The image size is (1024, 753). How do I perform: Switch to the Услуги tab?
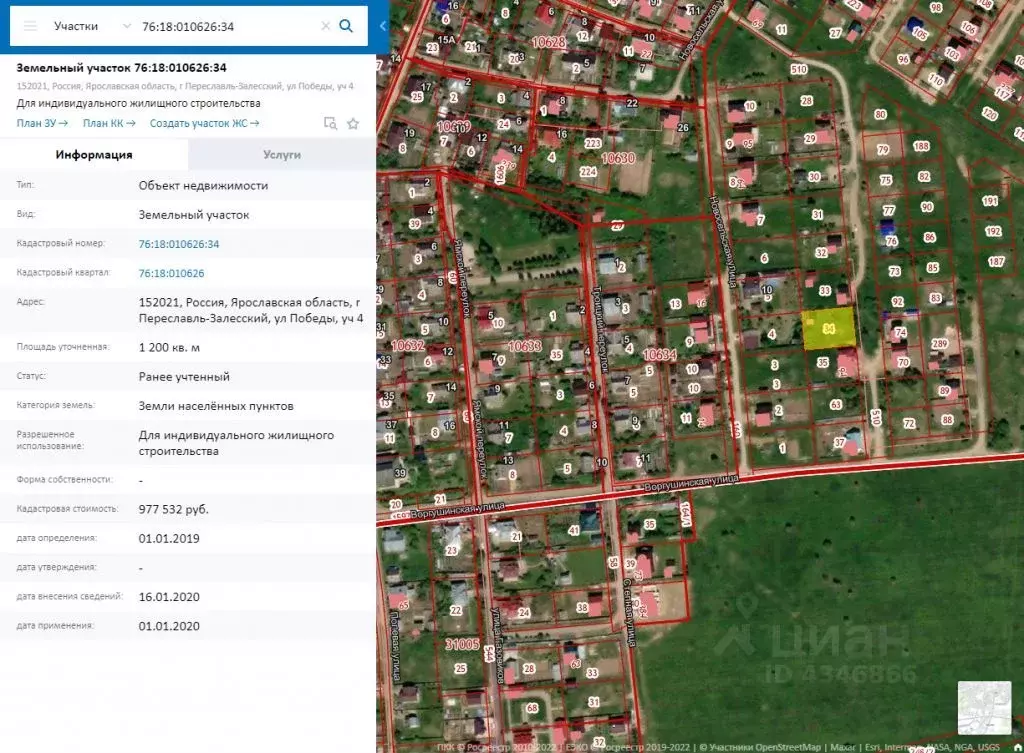click(x=282, y=155)
